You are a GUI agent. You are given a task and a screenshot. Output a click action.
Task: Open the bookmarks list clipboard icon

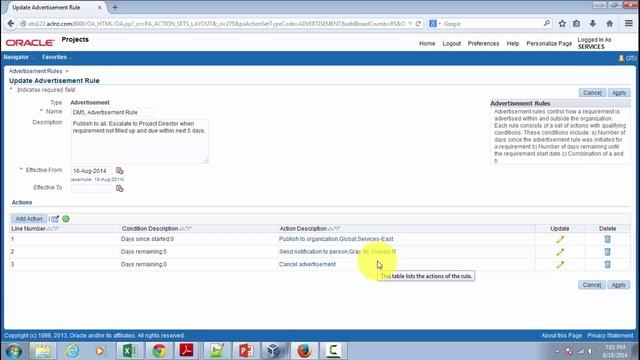pyautogui.click(x=576, y=24)
